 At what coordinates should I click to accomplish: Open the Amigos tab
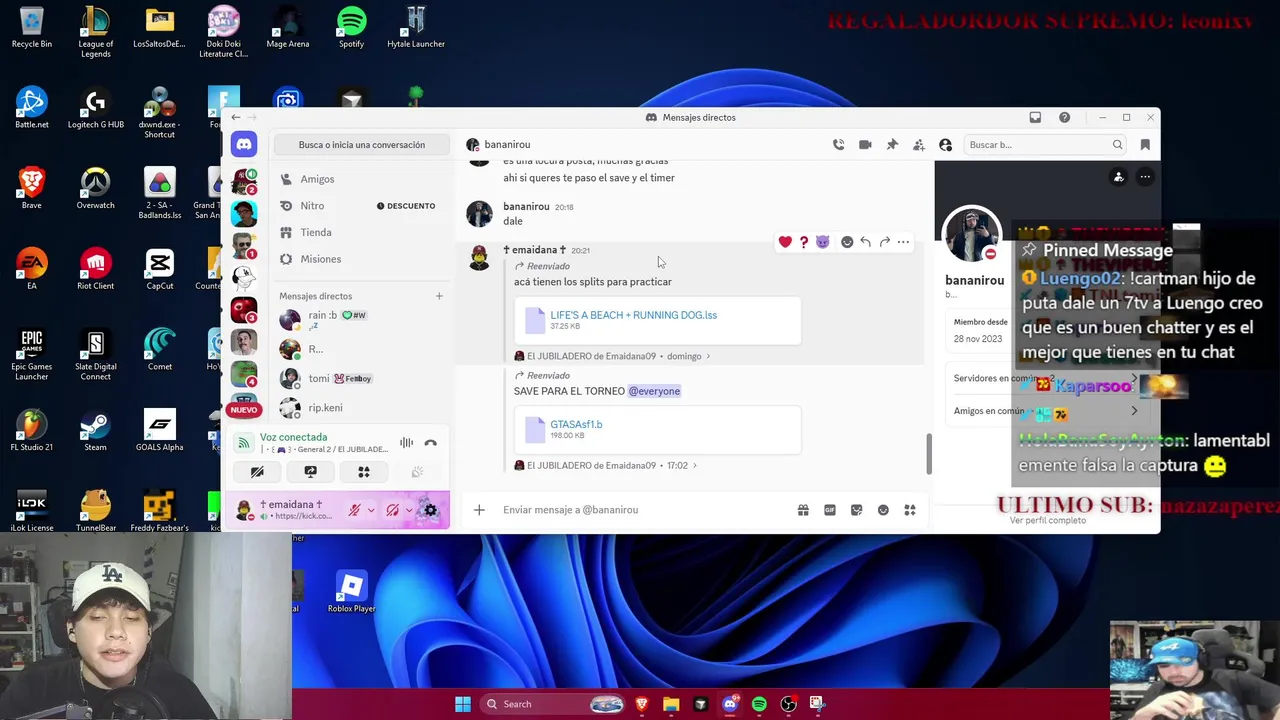coord(361,179)
